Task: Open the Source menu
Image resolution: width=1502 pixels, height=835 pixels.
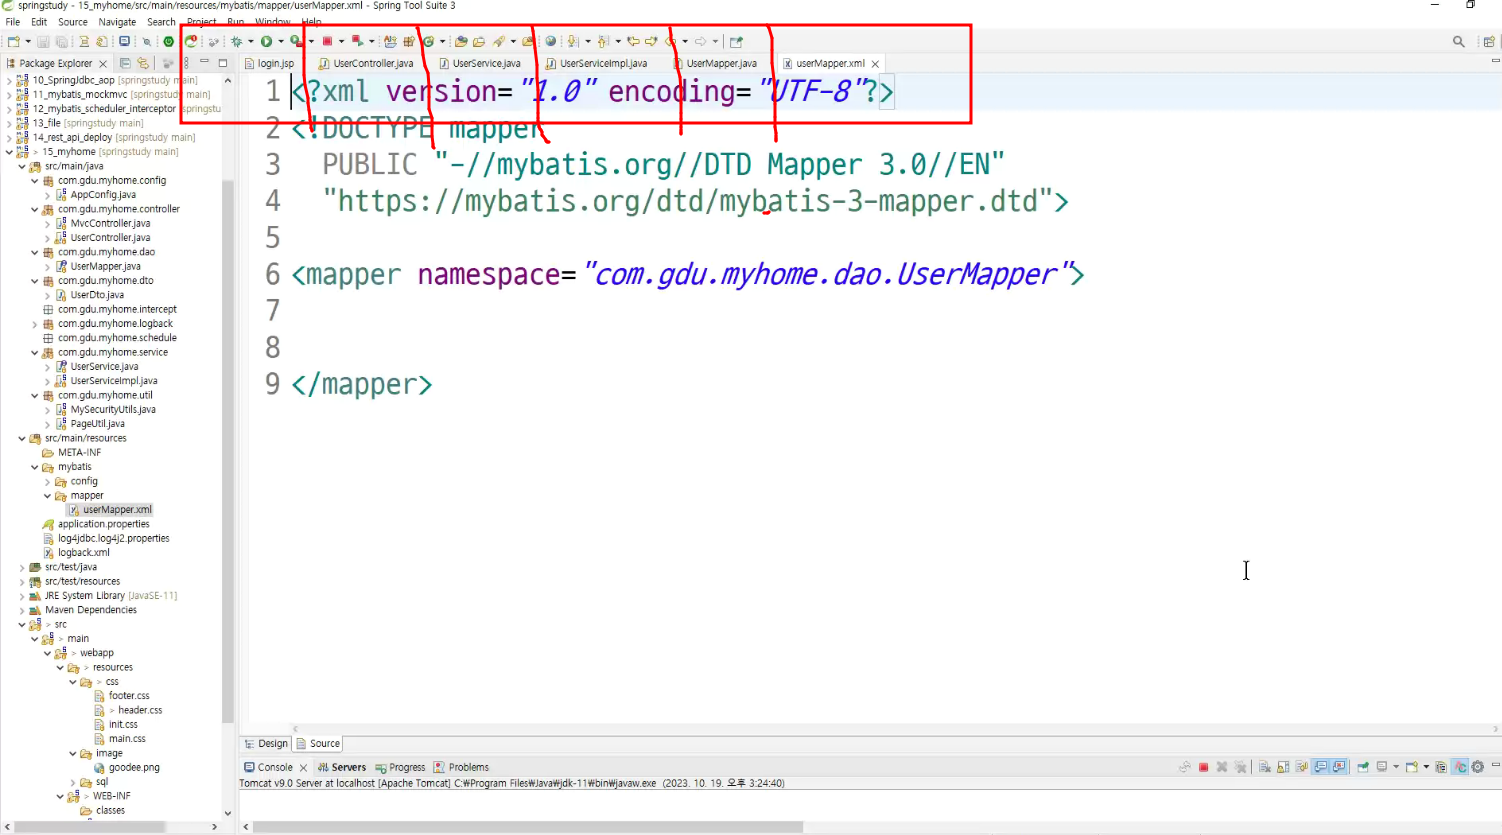Action: tap(72, 22)
